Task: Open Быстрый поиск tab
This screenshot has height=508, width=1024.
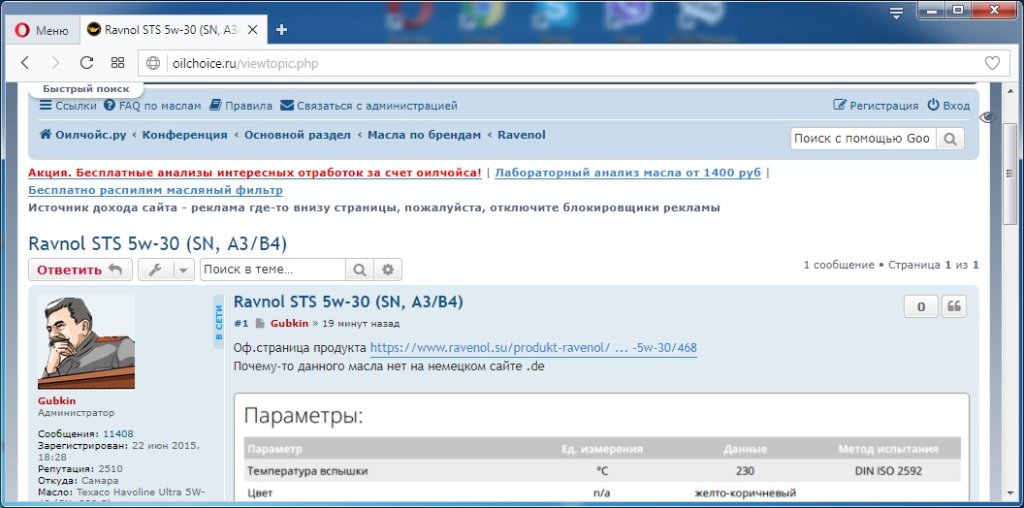Action: coord(86,89)
